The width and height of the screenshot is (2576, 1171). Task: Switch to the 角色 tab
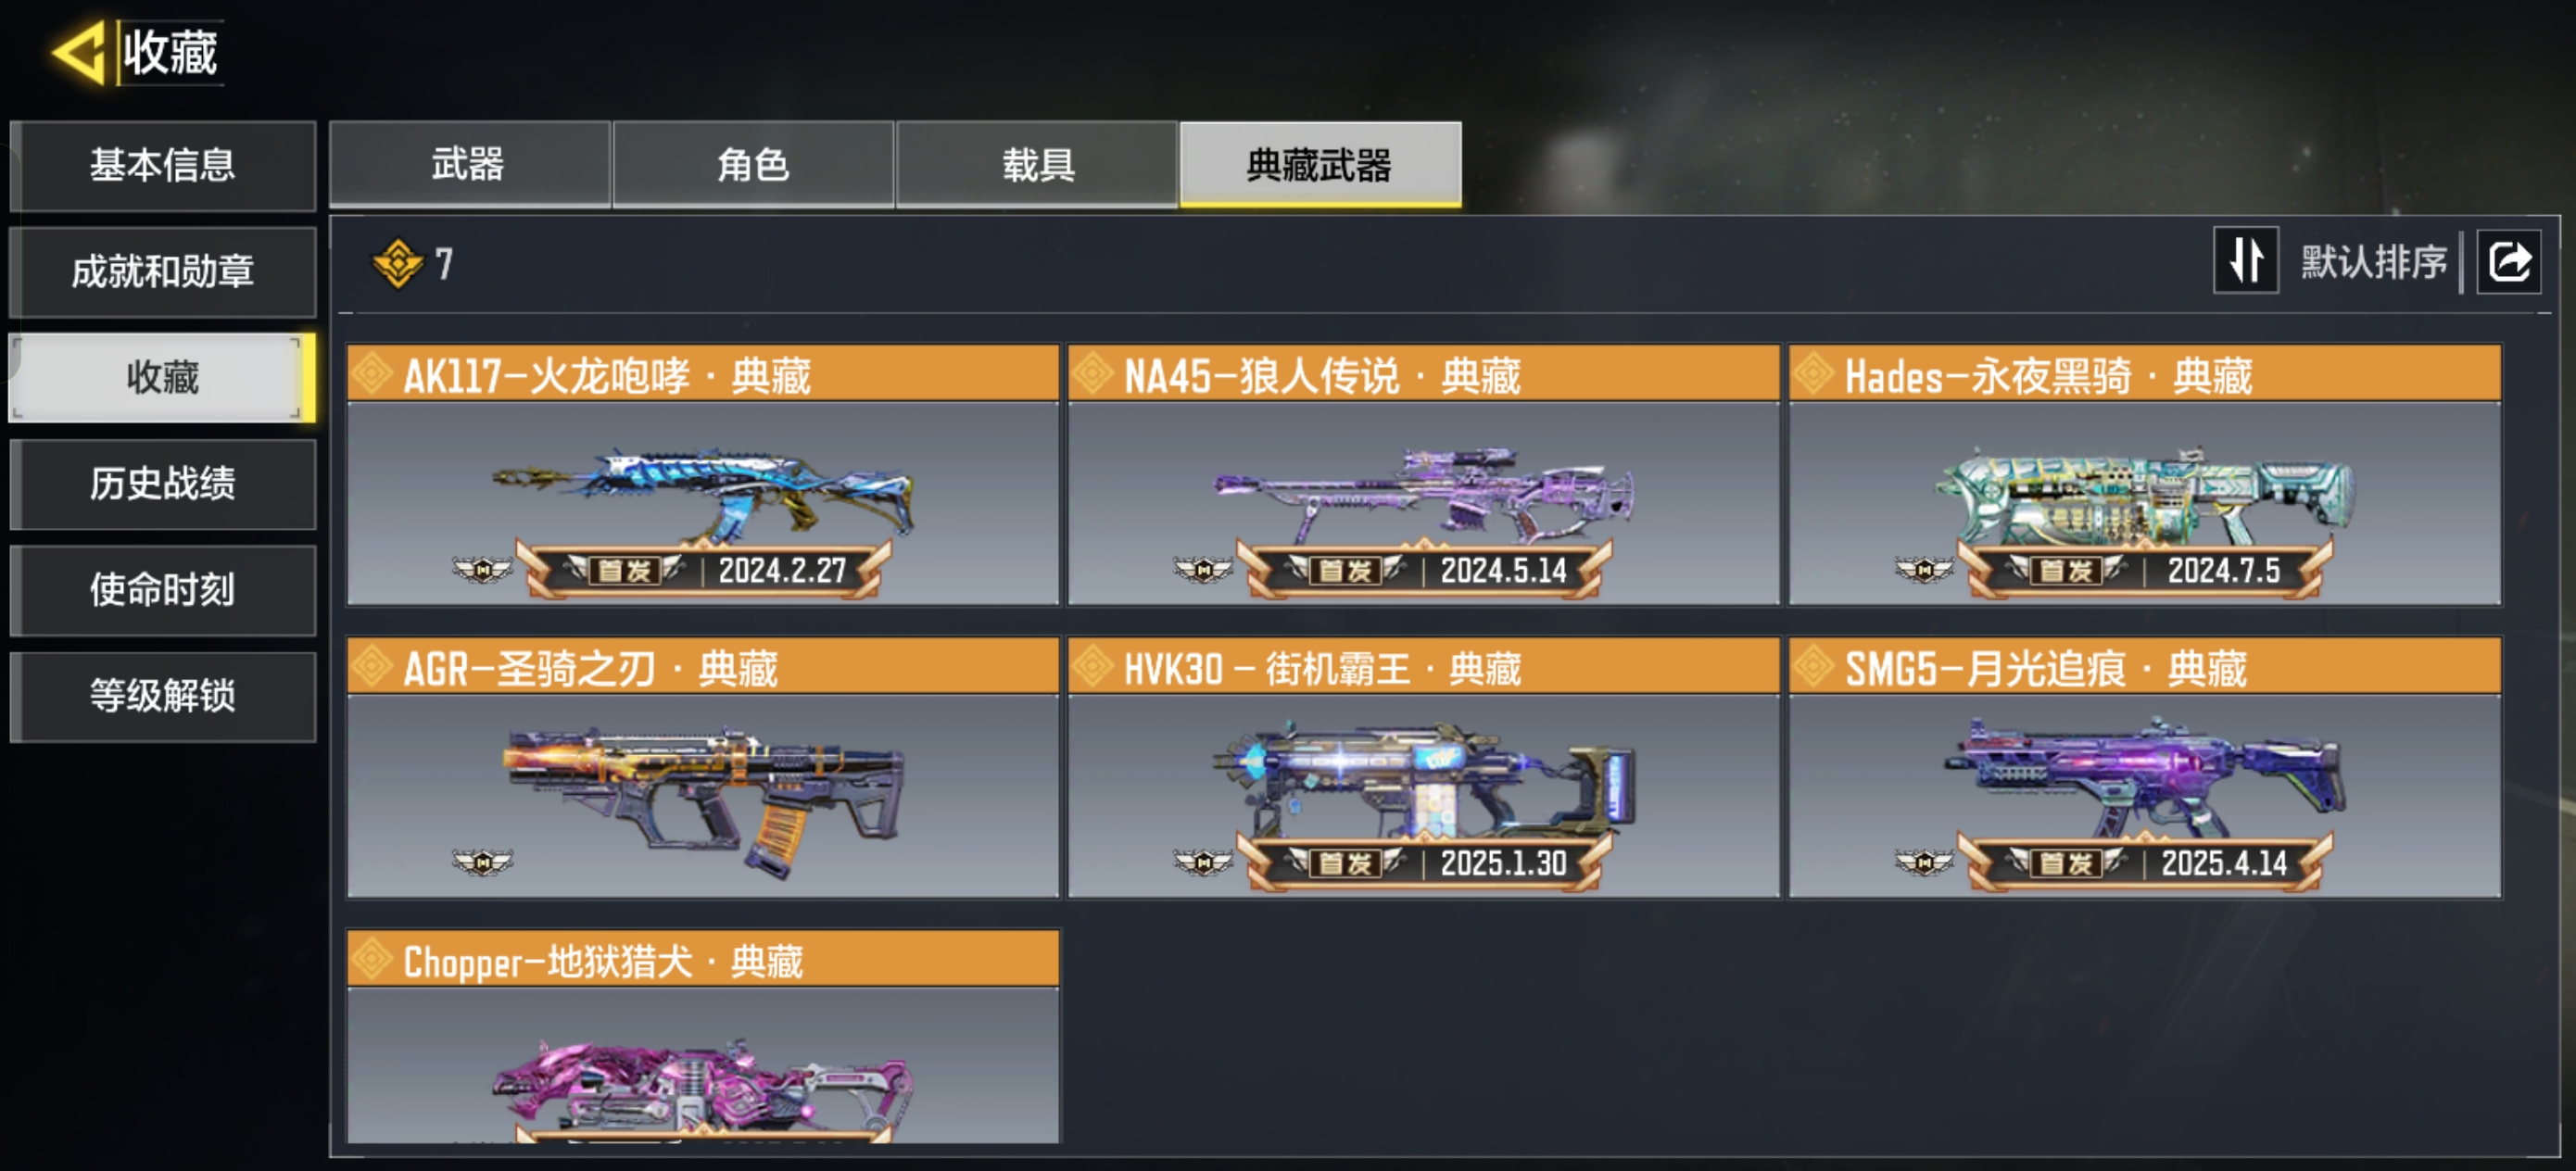[753, 165]
